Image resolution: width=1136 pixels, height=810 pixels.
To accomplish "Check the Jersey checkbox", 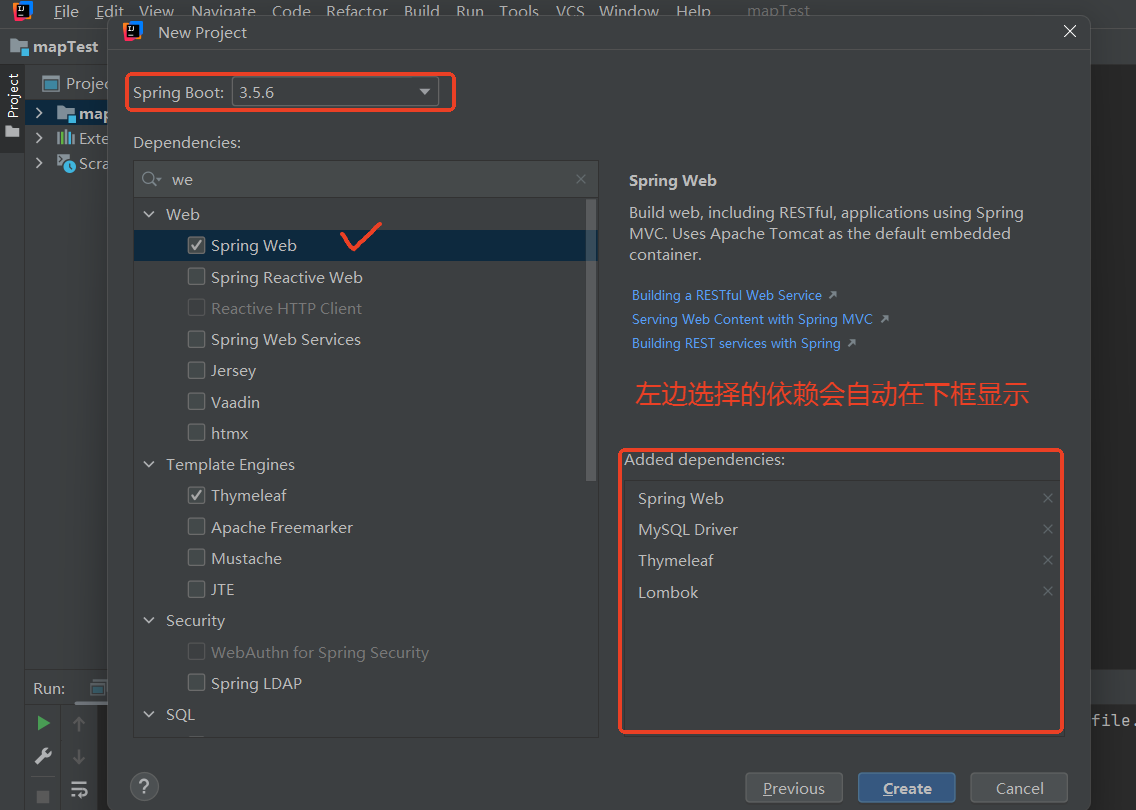I will [196, 370].
